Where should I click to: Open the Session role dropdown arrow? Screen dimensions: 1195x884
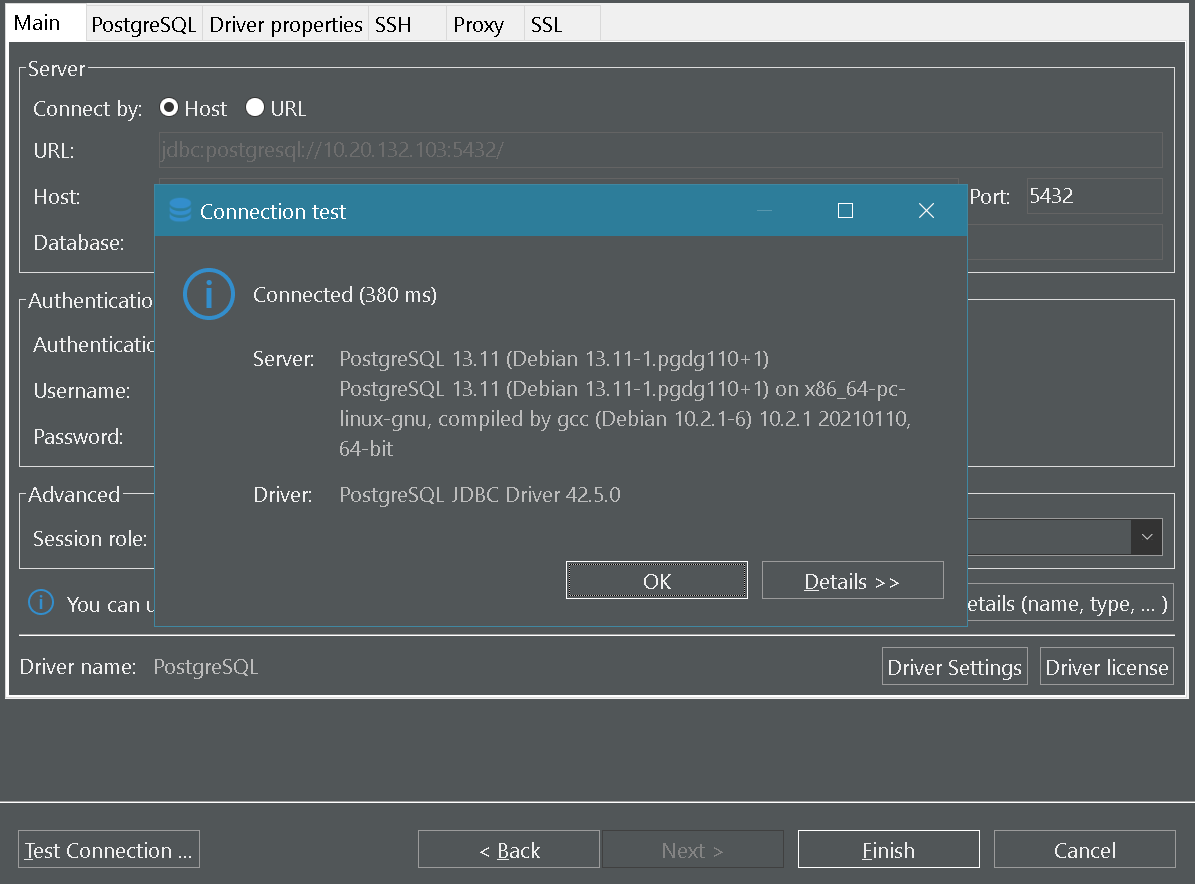click(1146, 537)
